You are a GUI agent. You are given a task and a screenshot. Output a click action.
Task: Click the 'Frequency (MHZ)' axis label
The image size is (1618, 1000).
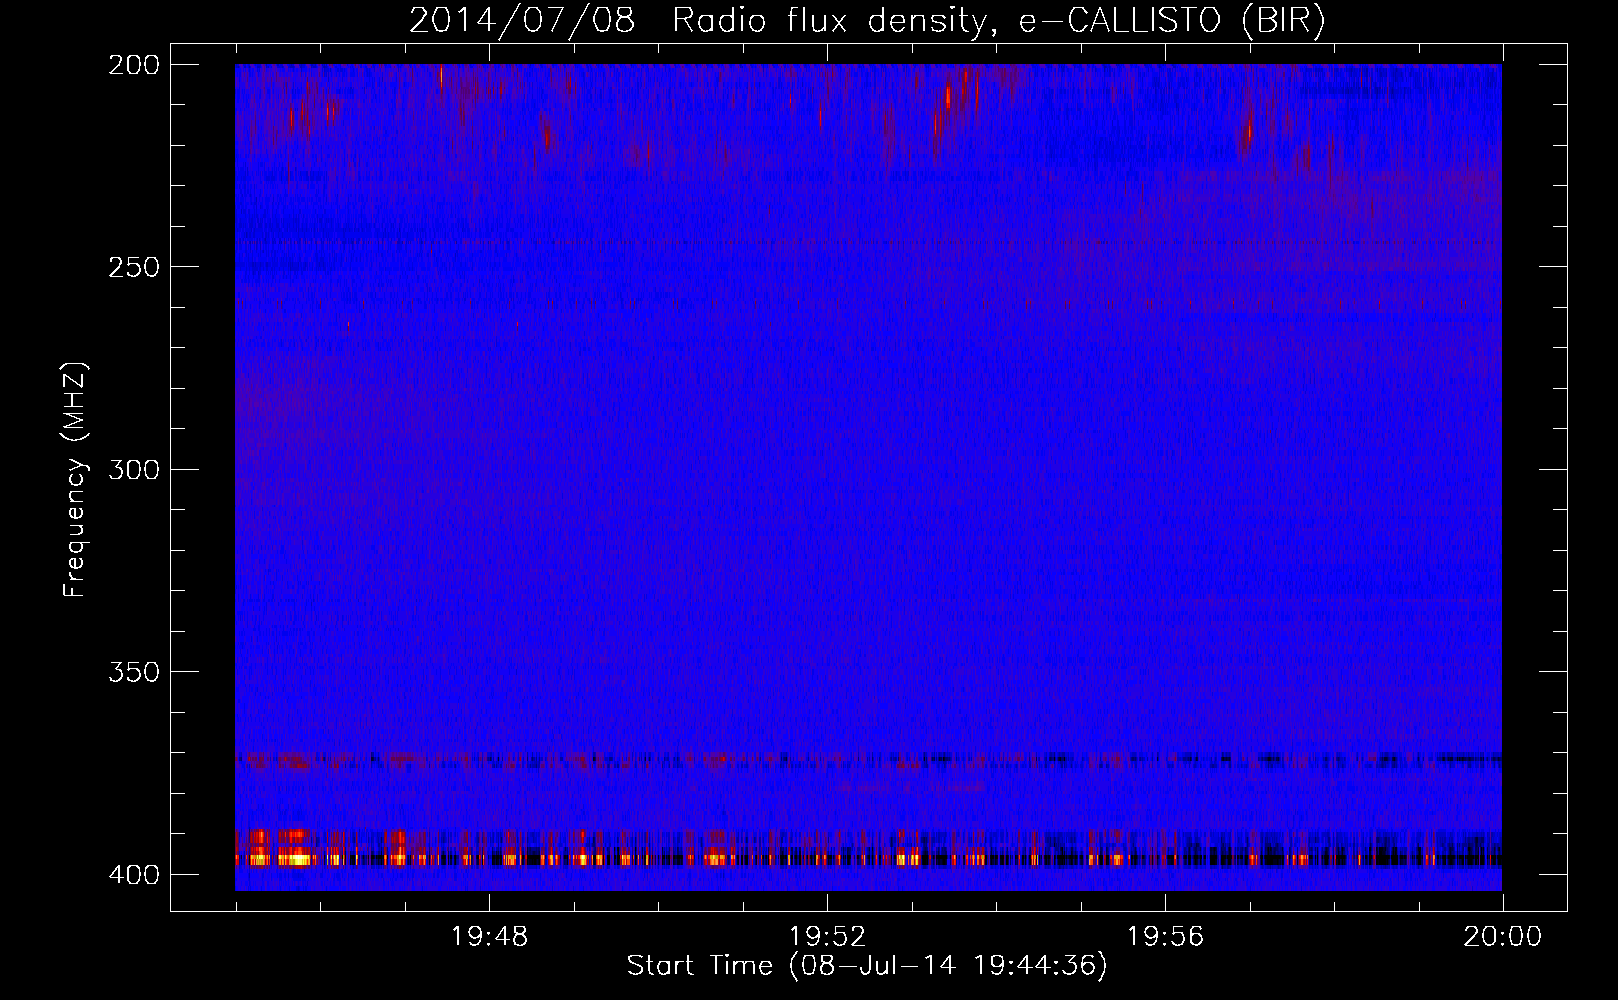[75, 479]
